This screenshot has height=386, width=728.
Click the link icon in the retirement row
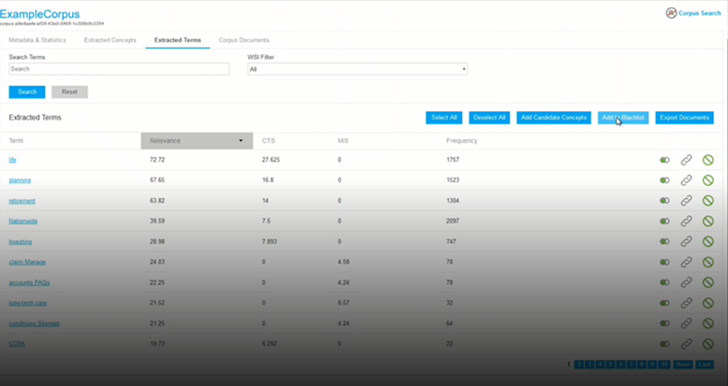[686, 201]
